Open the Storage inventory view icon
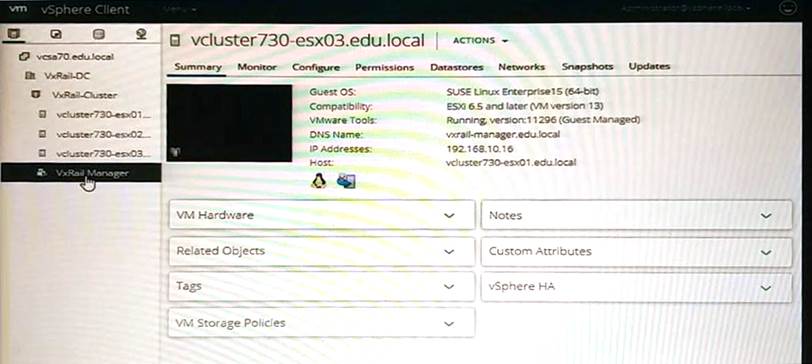 click(98, 34)
